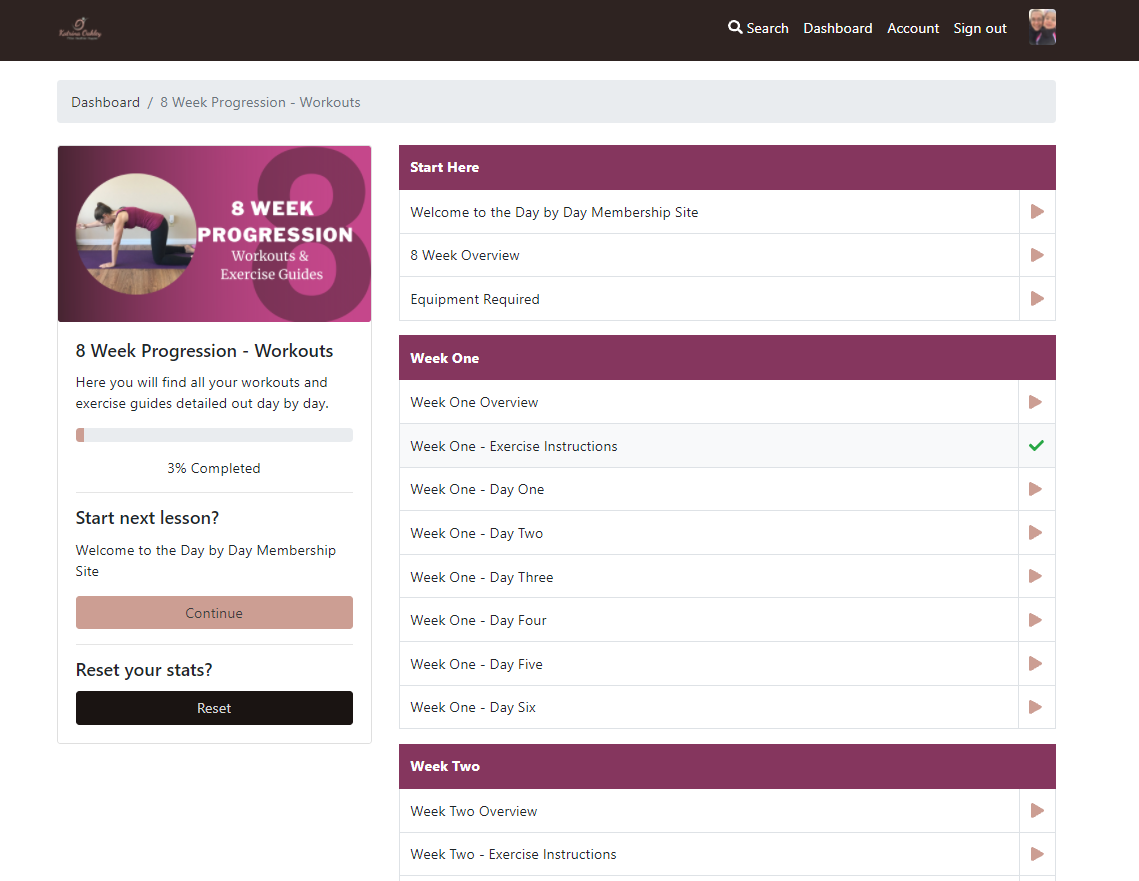Go to Account in the top navigation
Viewport: 1139px width, 881px height.
coord(913,28)
